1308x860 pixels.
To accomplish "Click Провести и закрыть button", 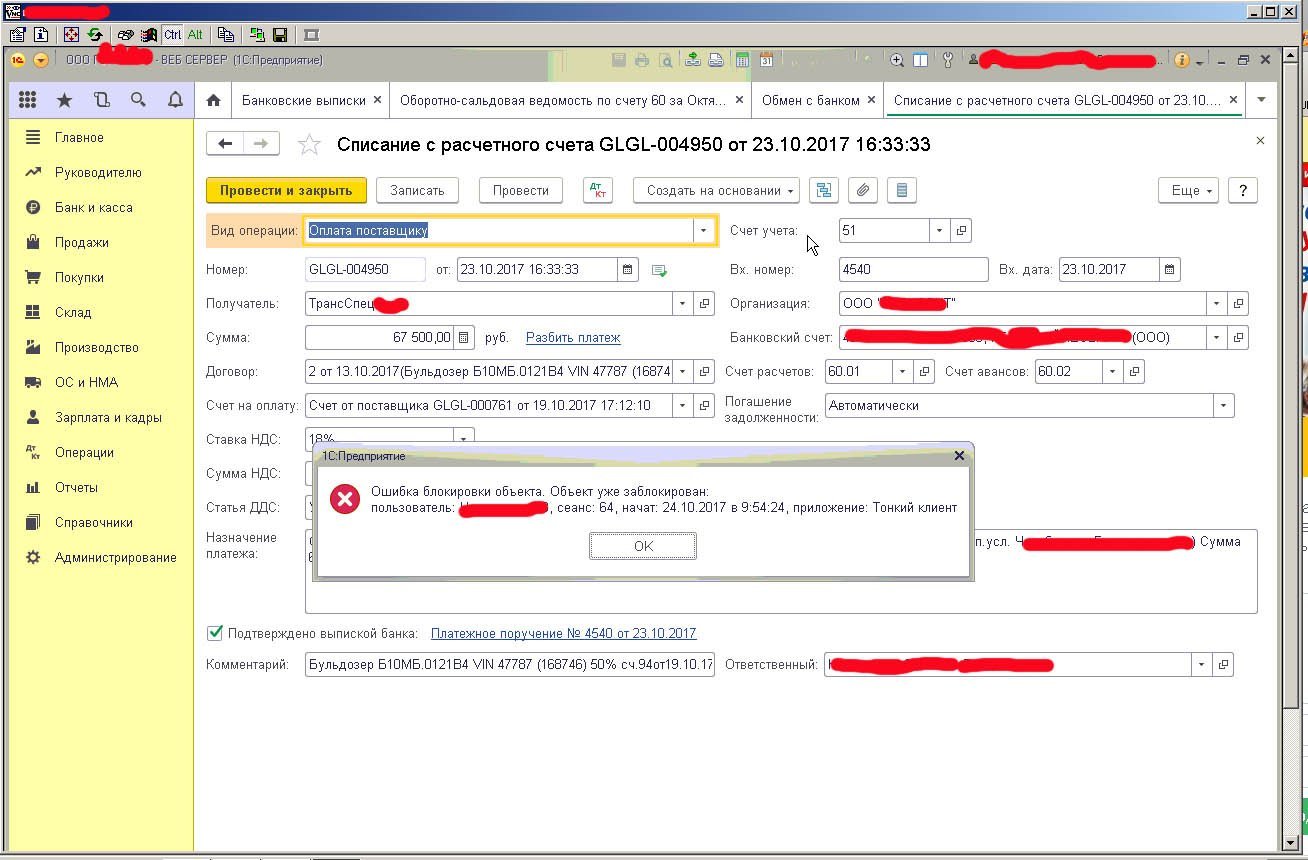I will 286,190.
